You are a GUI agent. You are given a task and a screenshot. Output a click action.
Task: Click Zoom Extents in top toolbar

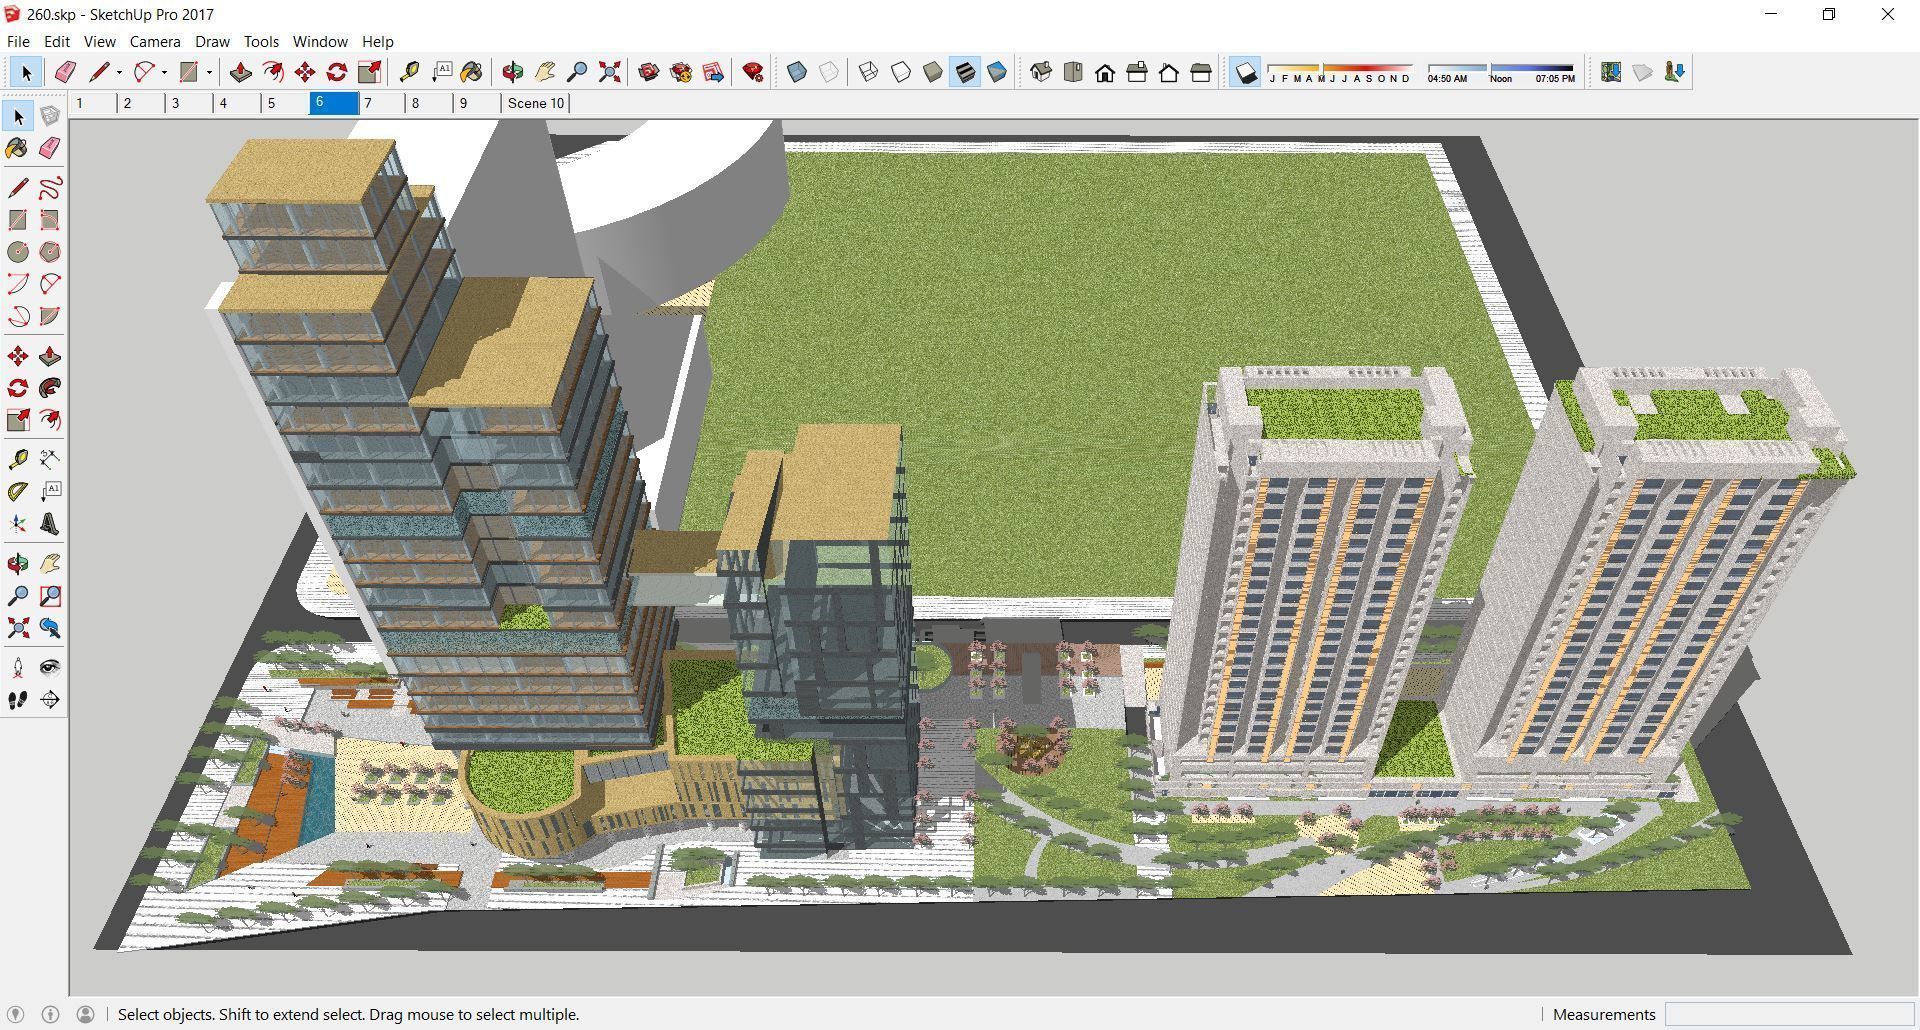tap(609, 72)
